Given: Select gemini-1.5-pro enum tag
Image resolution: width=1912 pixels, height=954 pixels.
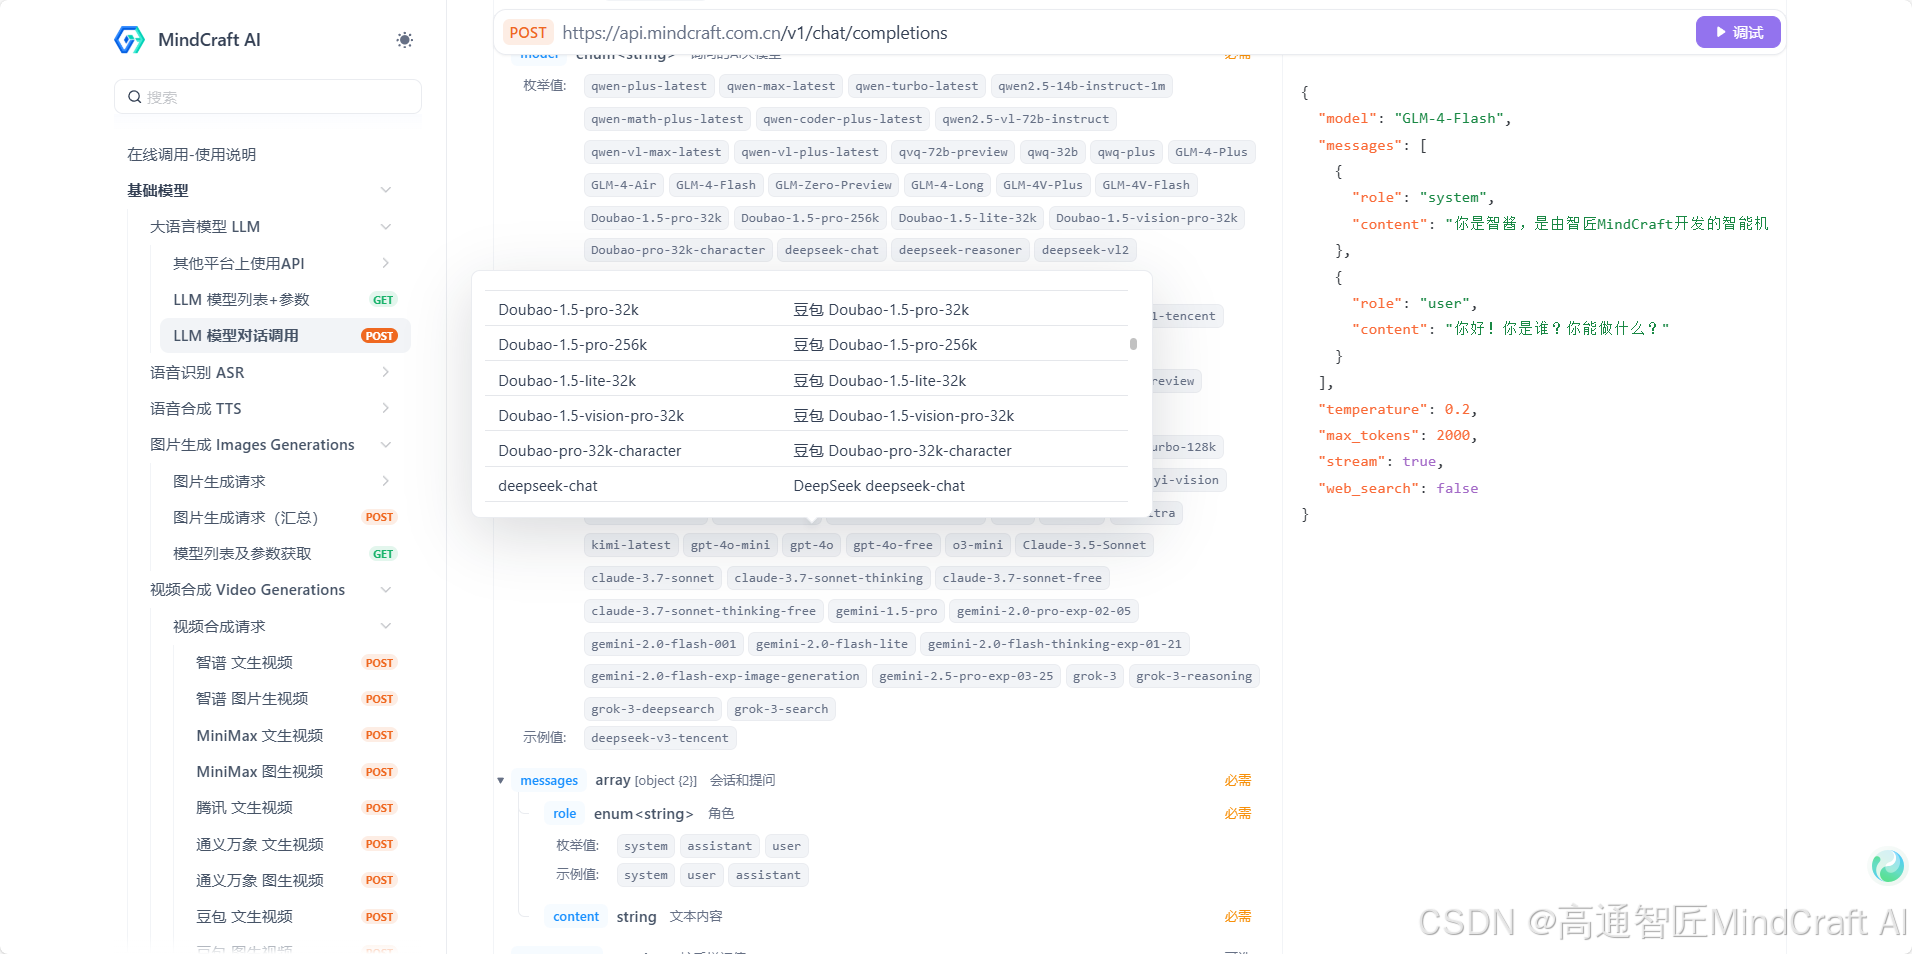Looking at the screenshot, I should click(887, 611).
